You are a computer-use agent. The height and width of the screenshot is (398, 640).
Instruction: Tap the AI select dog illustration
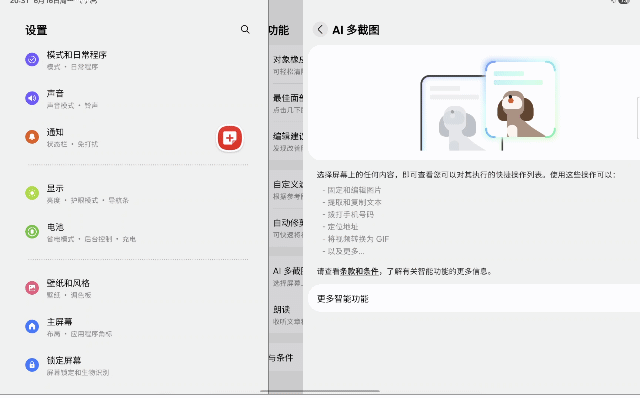tap(488, 105)
